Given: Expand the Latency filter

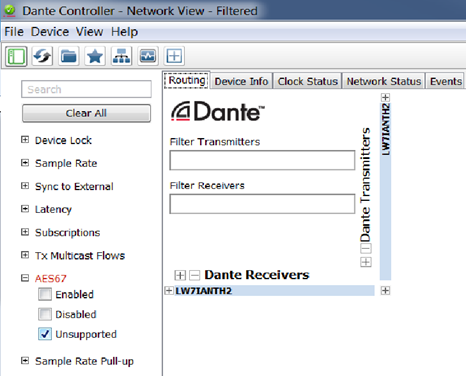Looking at the screenshot, I should (25, 209).
